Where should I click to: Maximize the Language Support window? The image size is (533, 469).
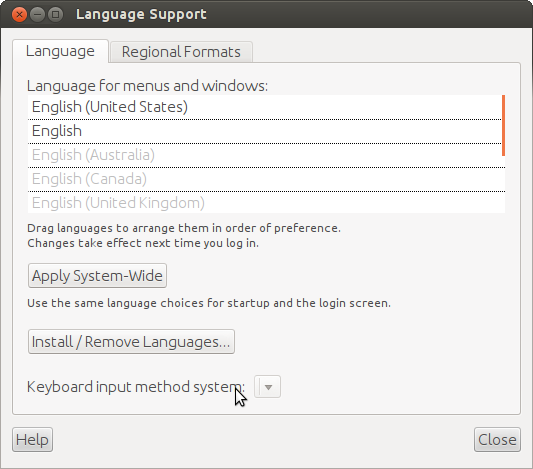[x=55, y=15]
